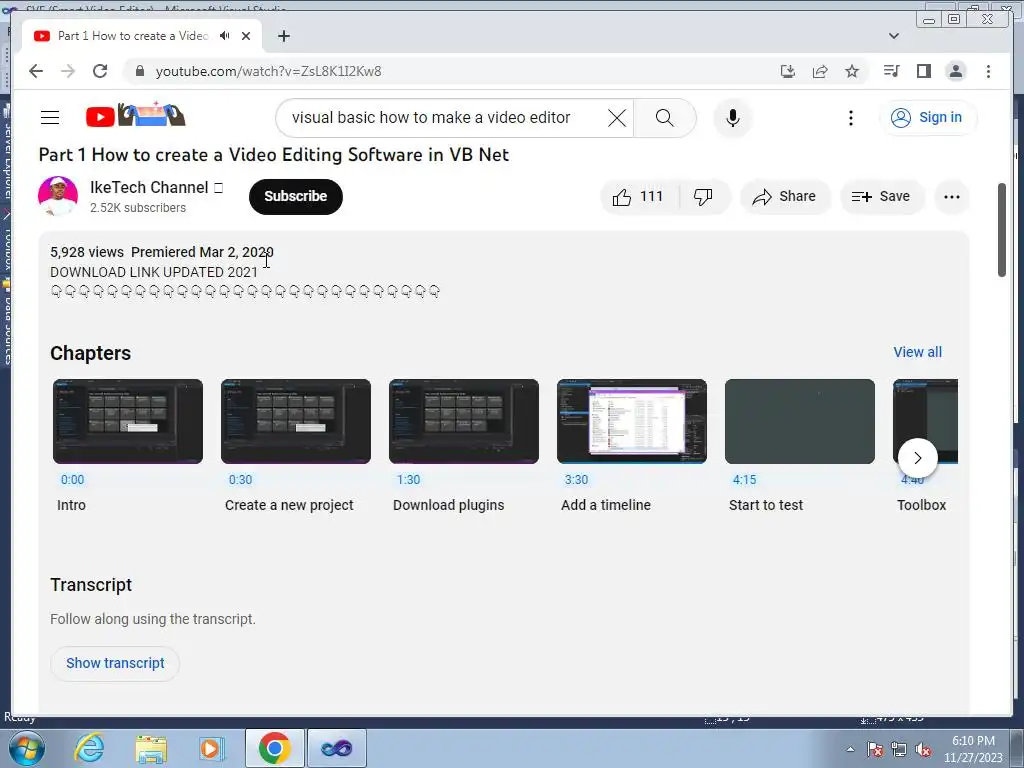Click Sign in button
1024x768 pixels.
pyautogui.click(x=928, y=118)
